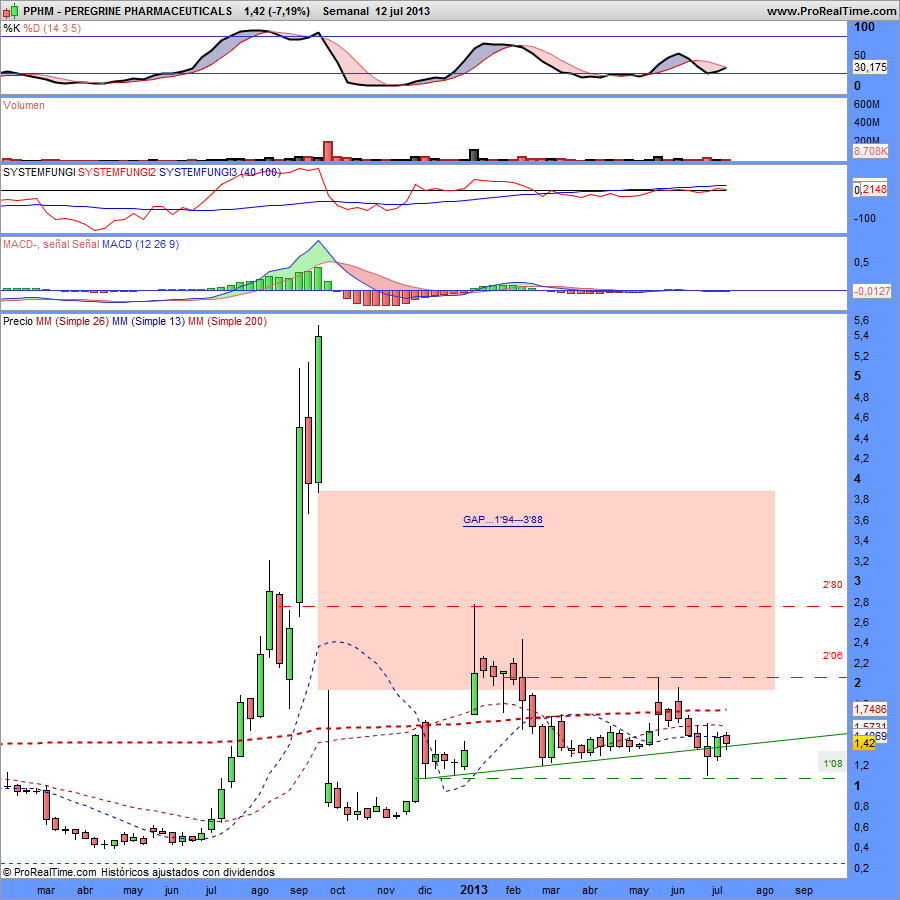Click the 2'80 resistance level label
The width and height of the screenshot is (900, 900).
click(x=832, y=585)
